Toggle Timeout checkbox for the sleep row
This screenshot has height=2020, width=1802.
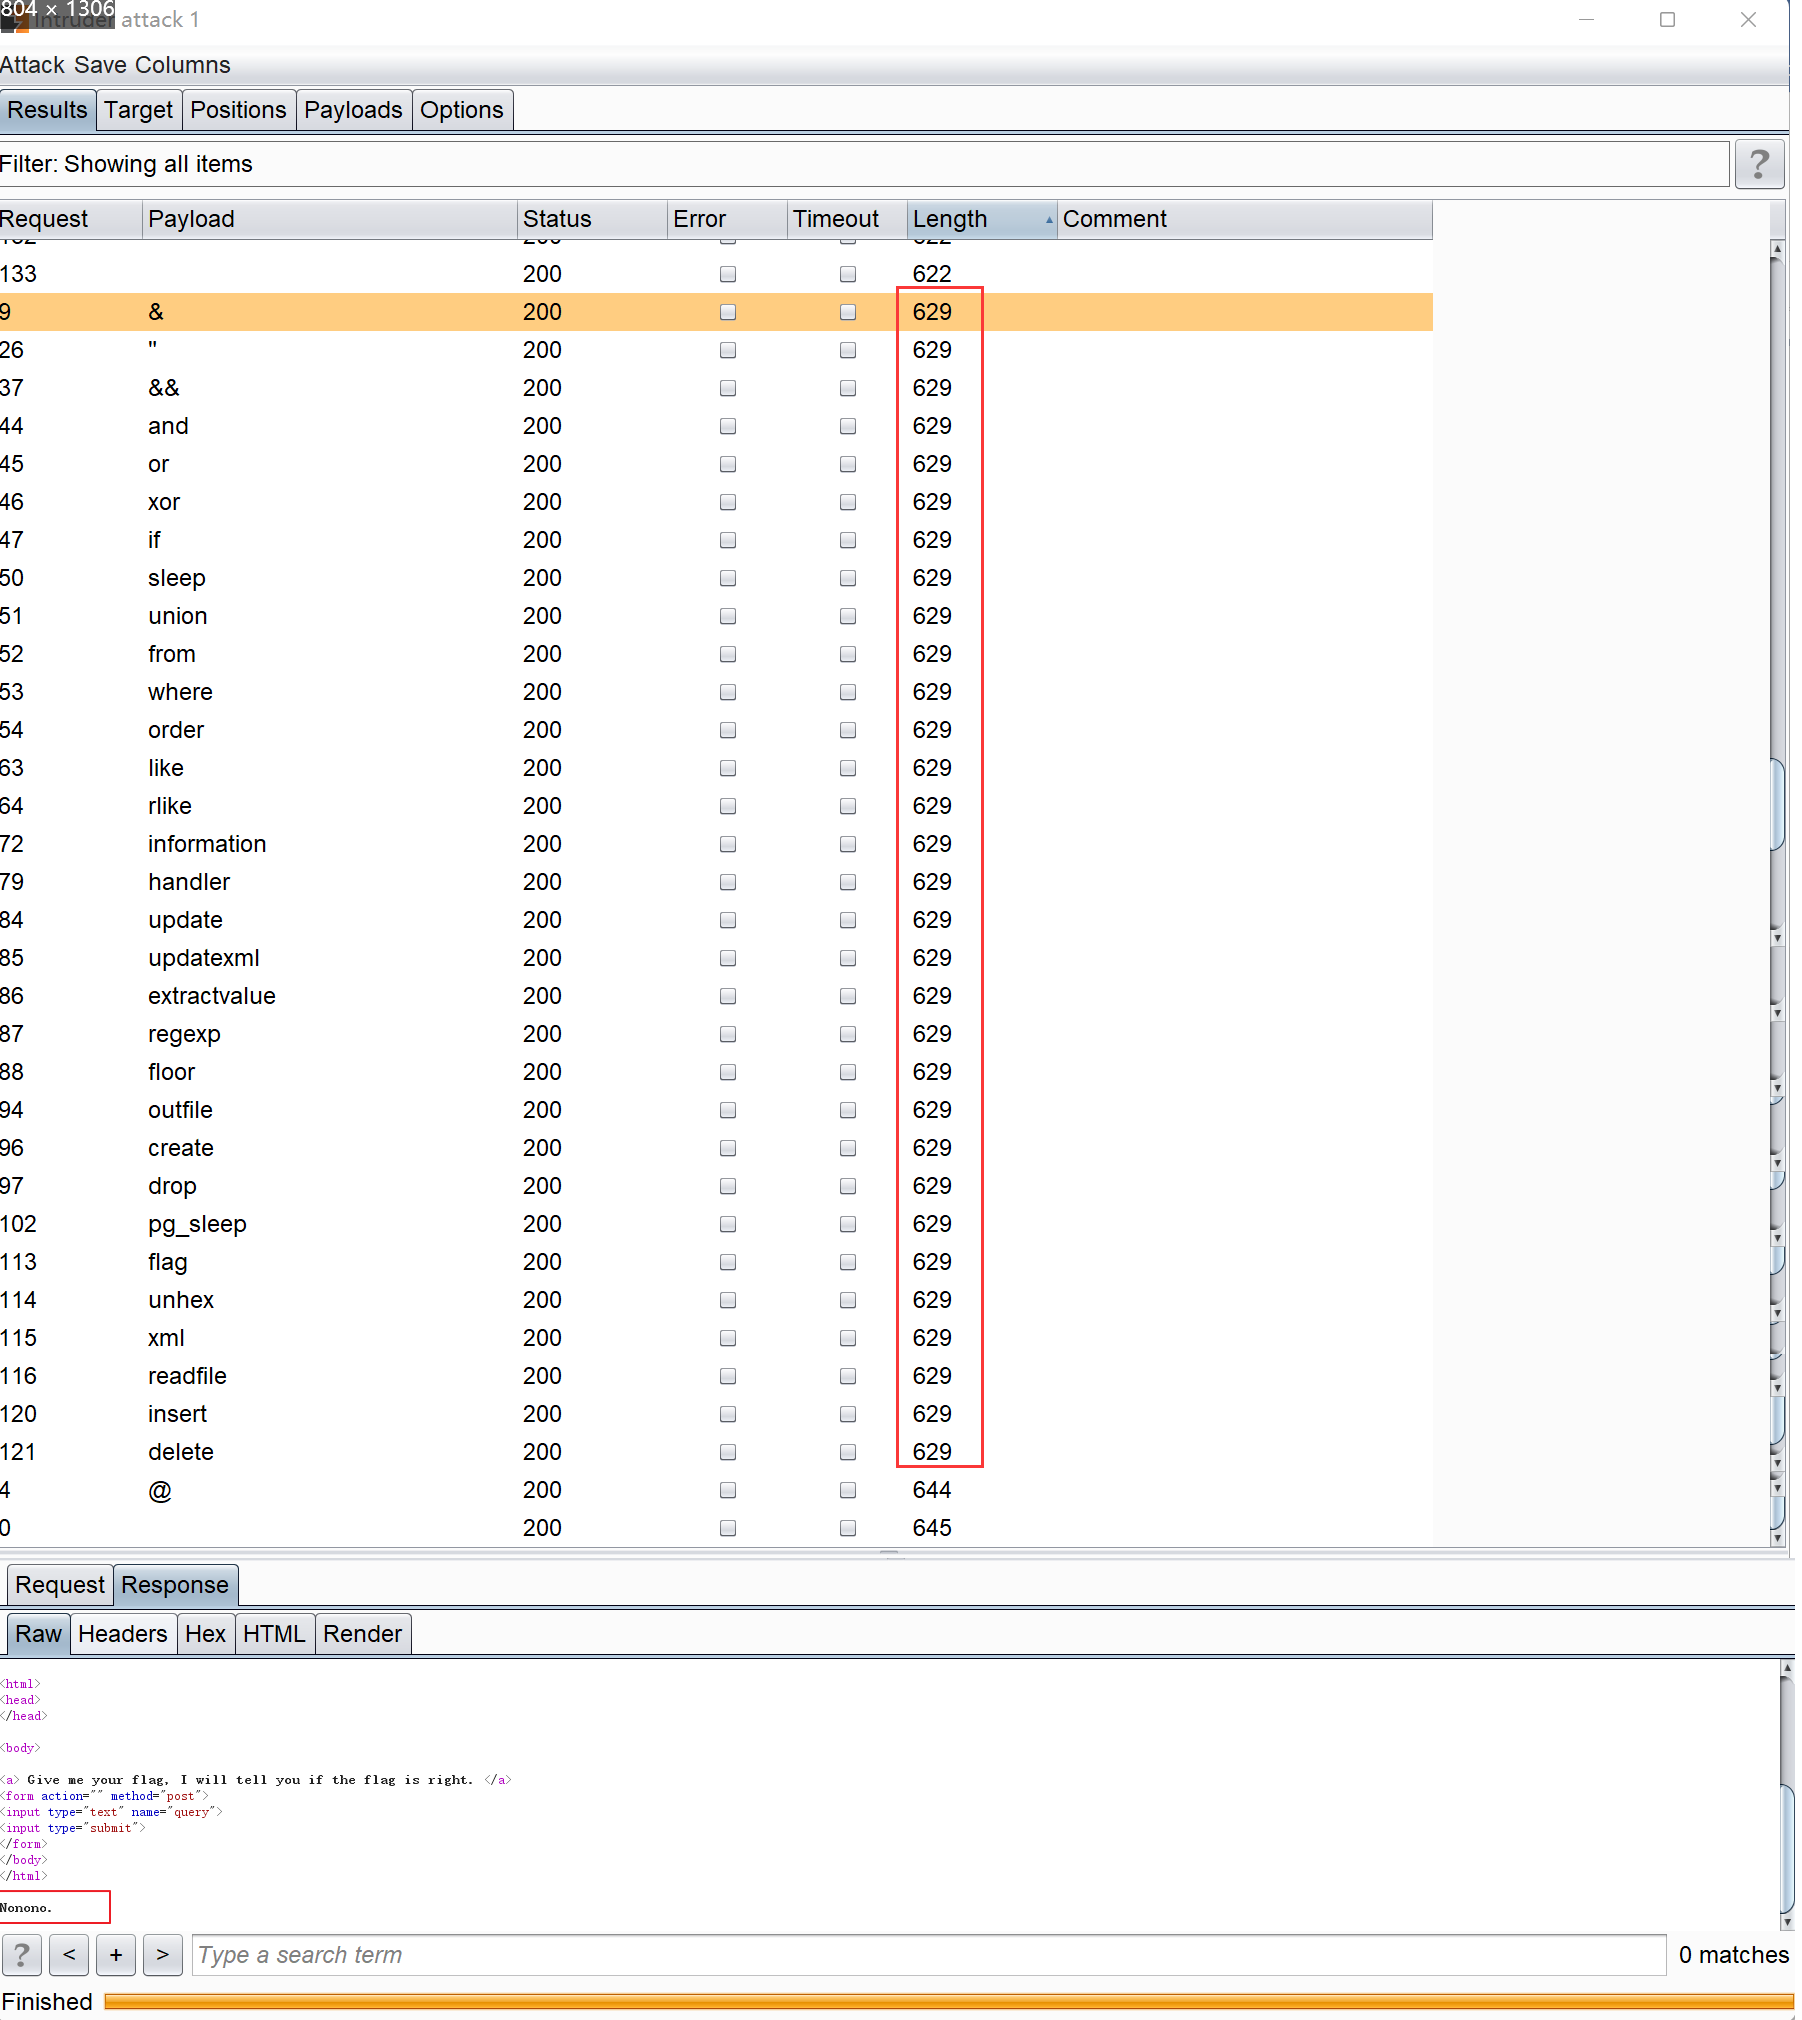[848, 578]
